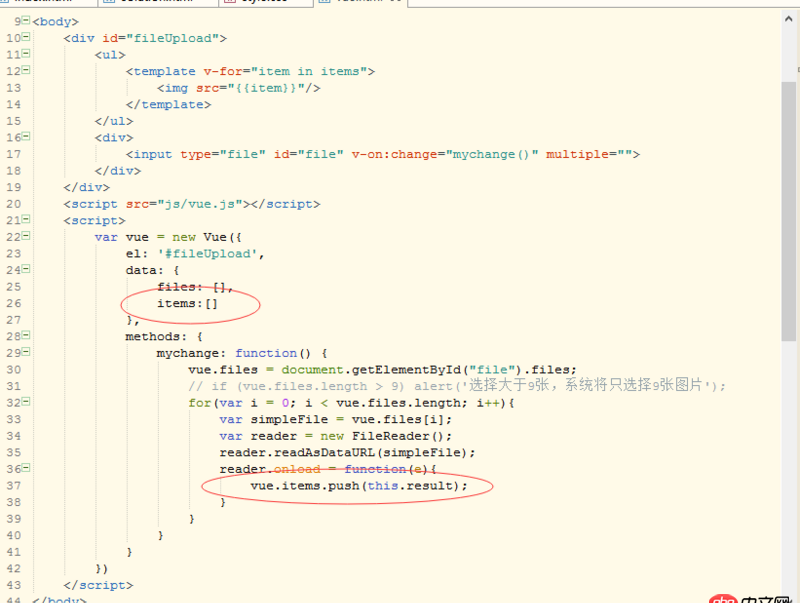Image resolution: width=800 pixels, height=603 pixels.
Task: Collapse the reader.onload function at line 36
Action: (24, 469)
